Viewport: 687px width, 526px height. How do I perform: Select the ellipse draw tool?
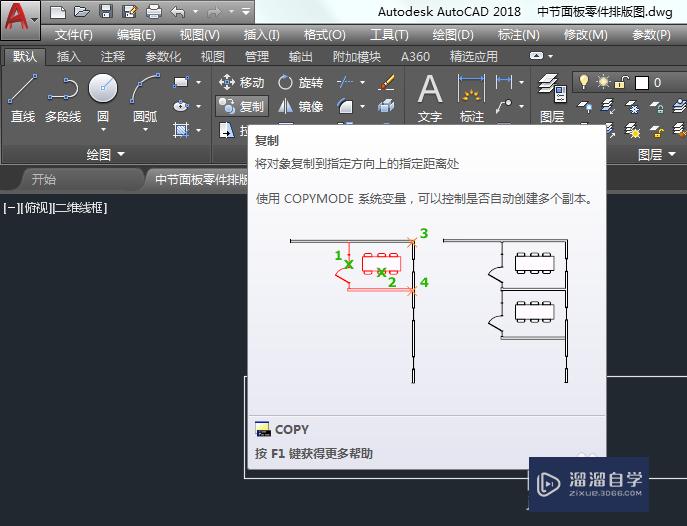181,106
